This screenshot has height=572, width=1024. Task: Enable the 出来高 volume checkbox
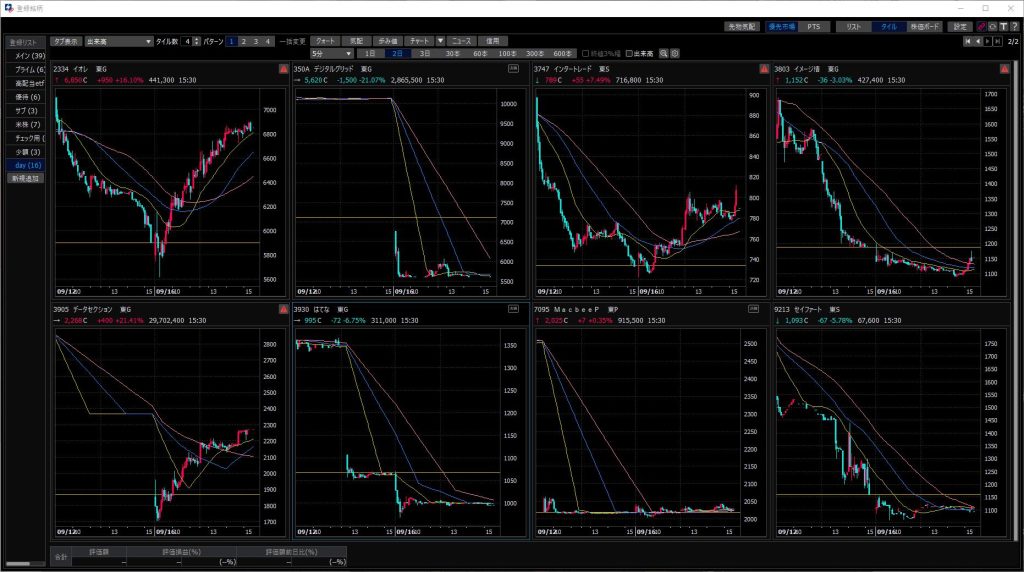point(628,53)
